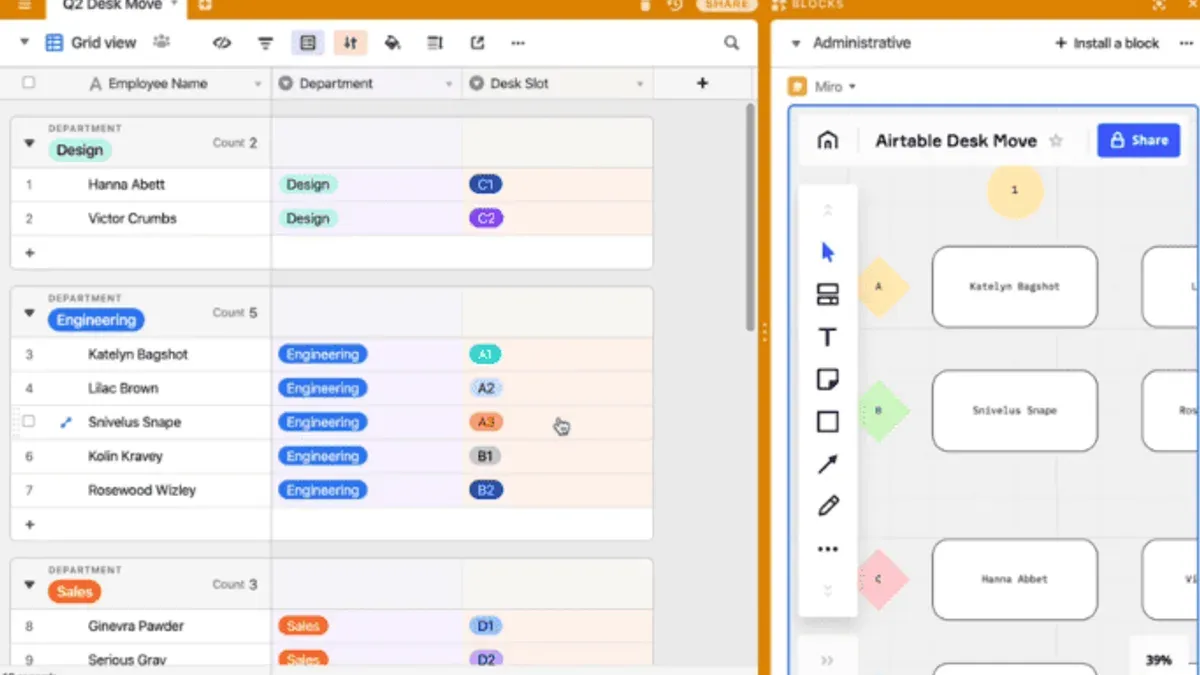The width and height of the screenshot is (1200, 675).
Task: Select the Miro templates tool
Action: [x=828, y=295]
